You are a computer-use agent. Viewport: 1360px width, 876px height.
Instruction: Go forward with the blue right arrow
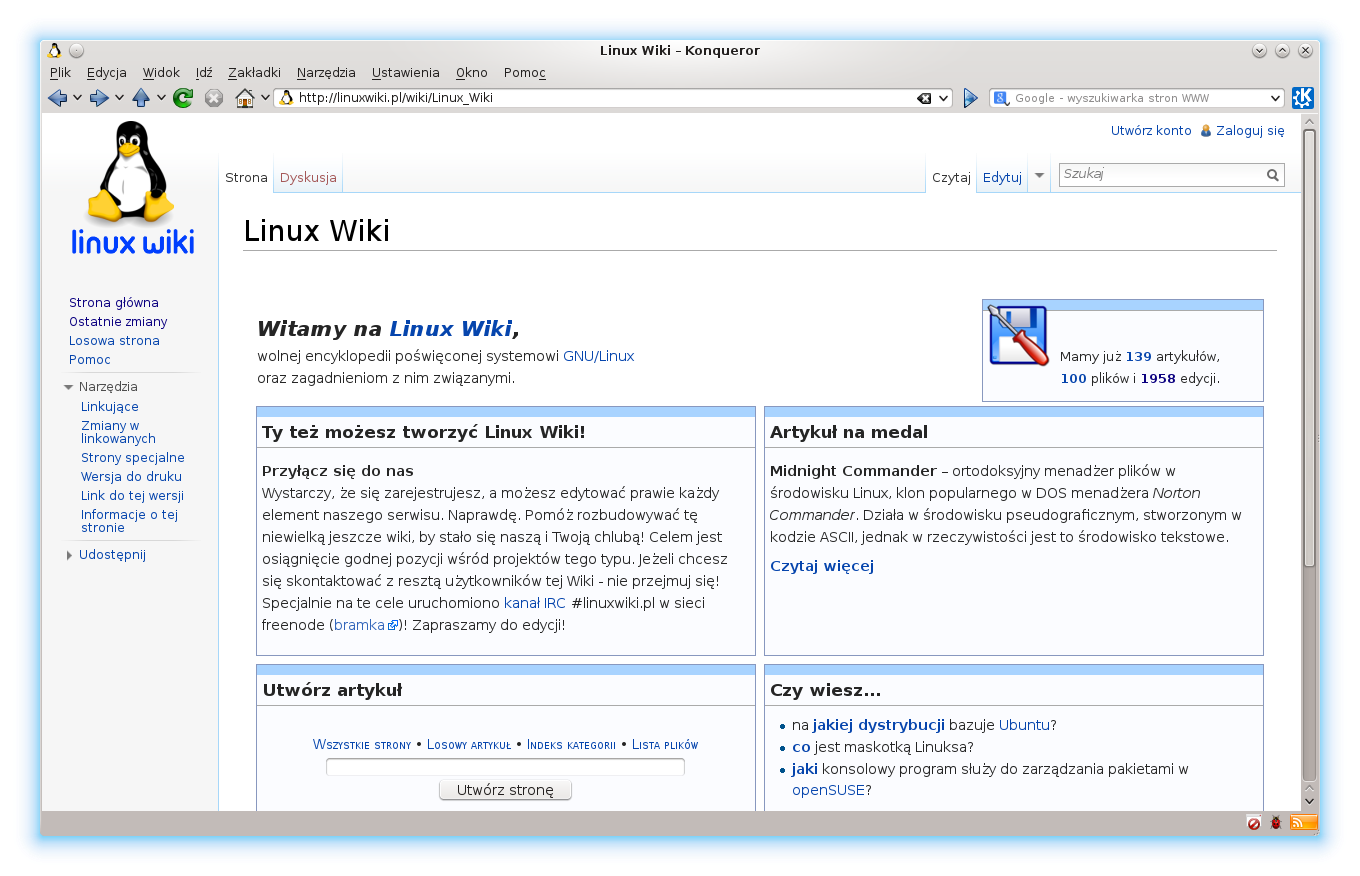click(99, 98)
